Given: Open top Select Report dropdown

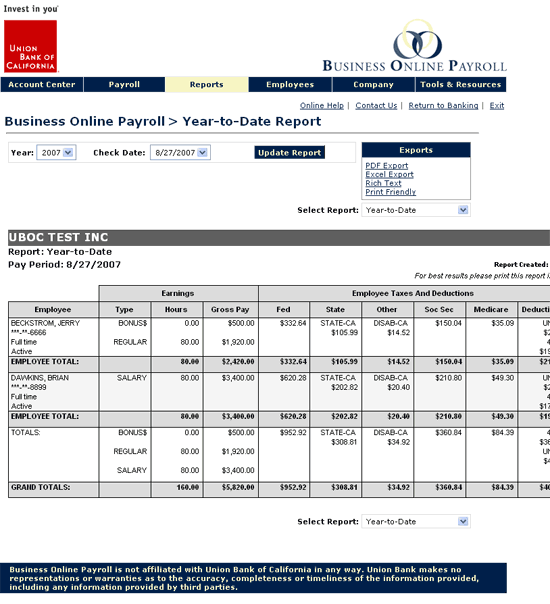Looking at the screenshot, I should point(416,210).
